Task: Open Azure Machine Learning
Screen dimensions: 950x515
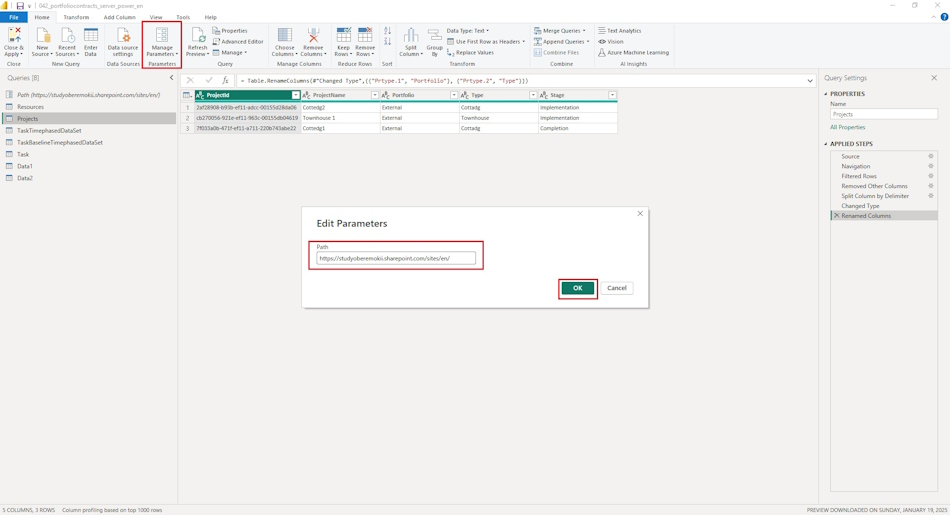Action: [634, 53]
